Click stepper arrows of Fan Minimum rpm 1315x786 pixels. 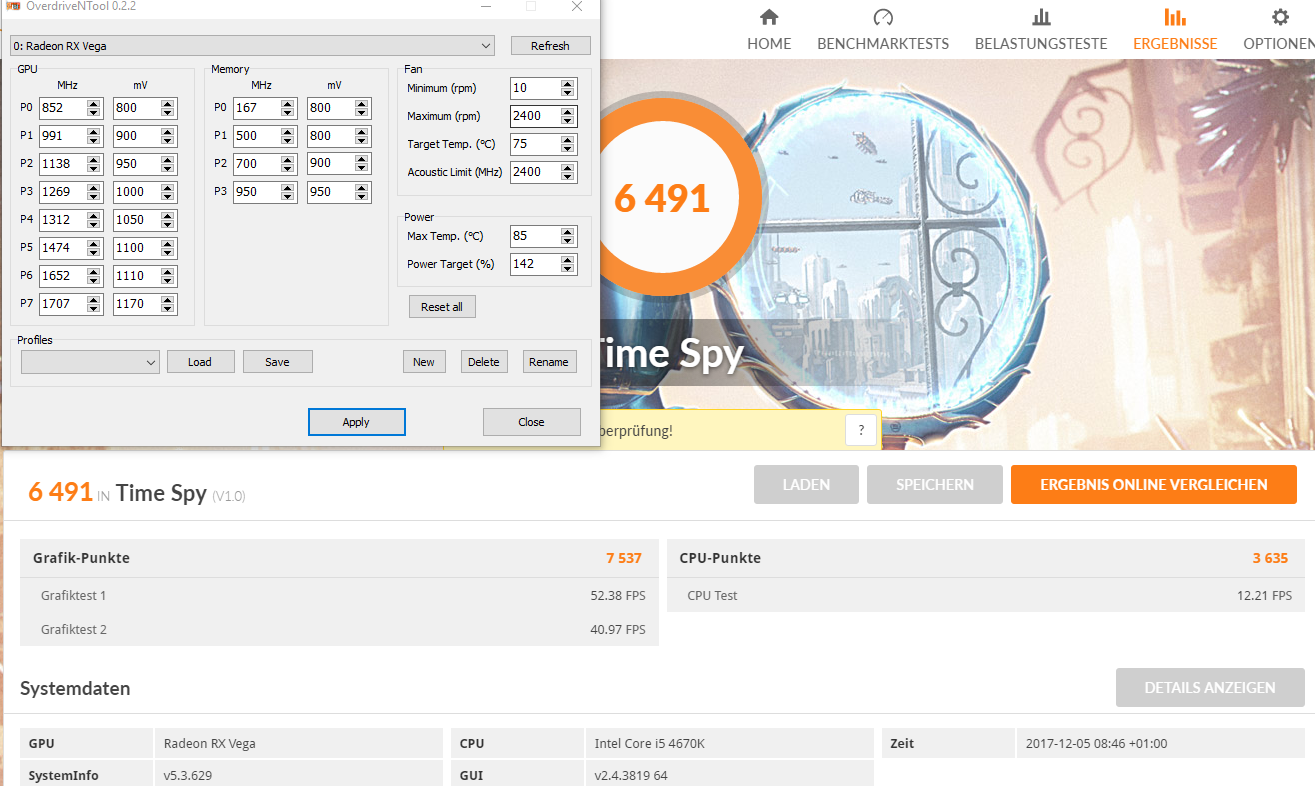pyautogui.click(x=569, y=88)
